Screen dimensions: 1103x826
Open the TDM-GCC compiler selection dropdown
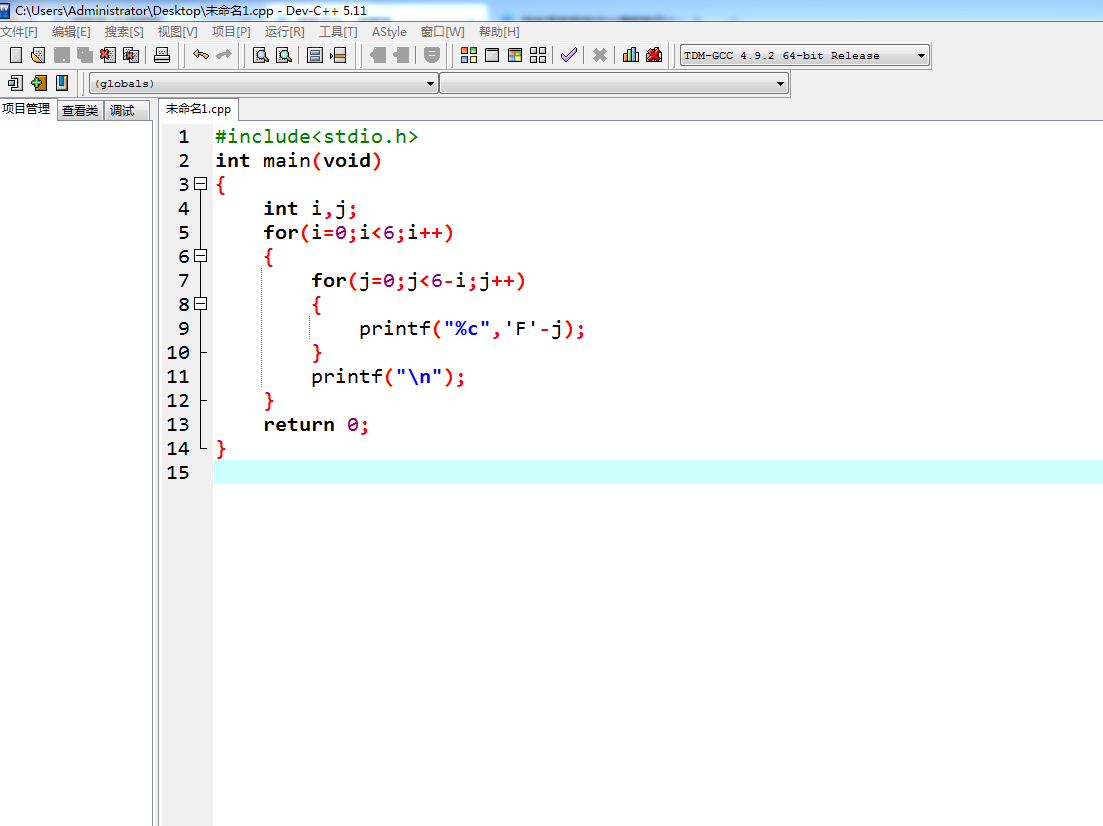(x=805, y=56)
